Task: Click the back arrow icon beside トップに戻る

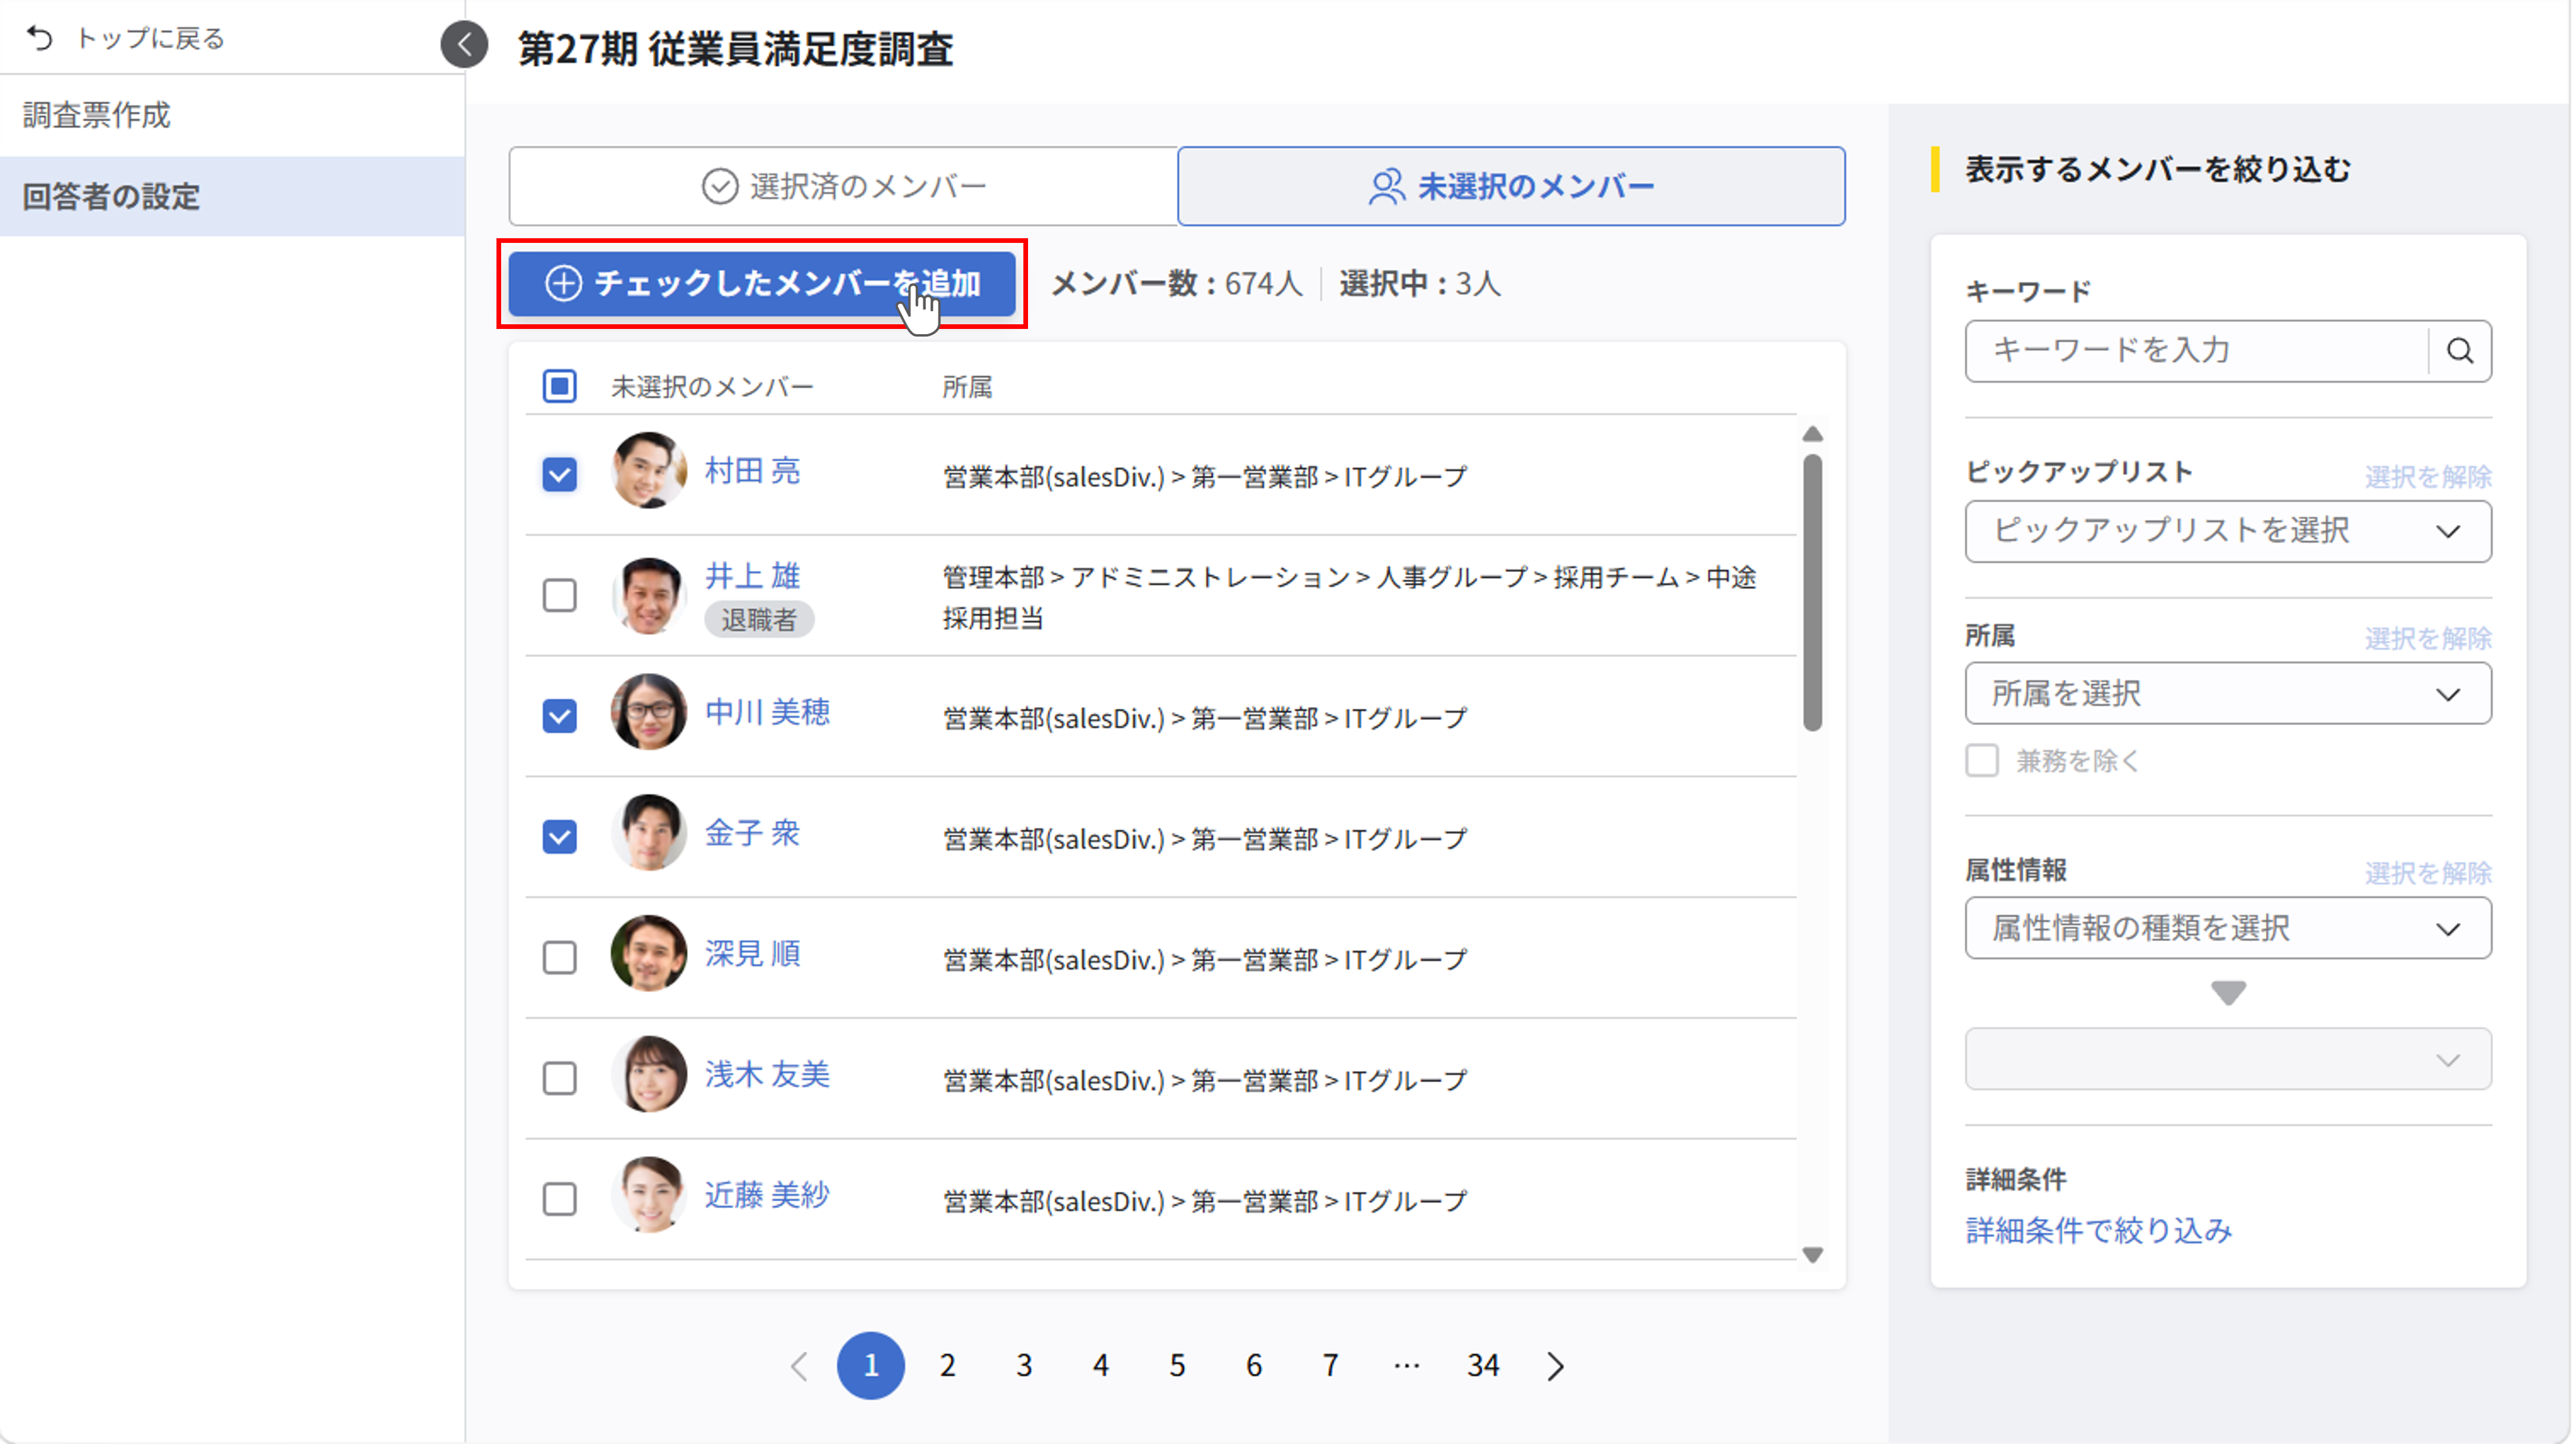Action: click(40, 39)
